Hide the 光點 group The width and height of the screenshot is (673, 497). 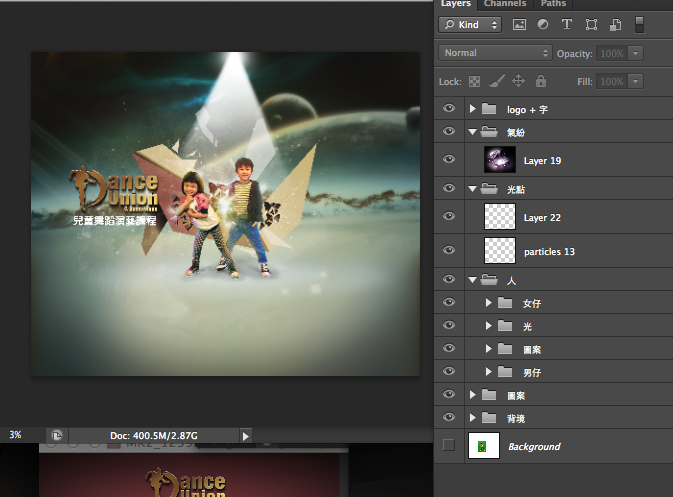point(449,188)
